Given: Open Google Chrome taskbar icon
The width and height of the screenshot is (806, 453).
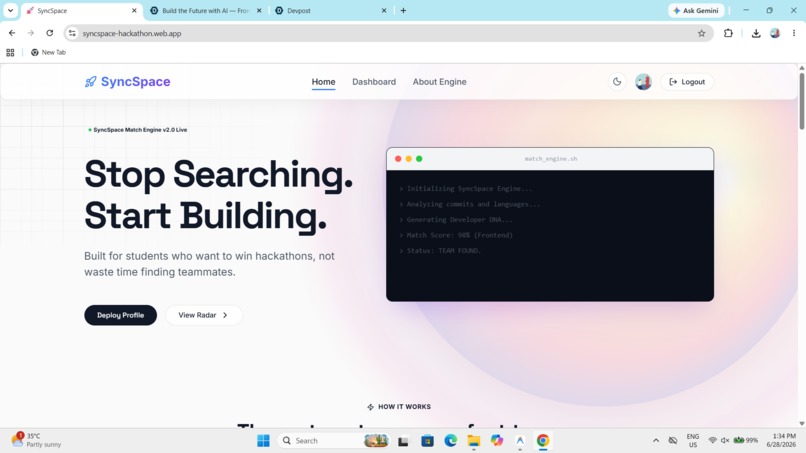Looking at the screenshot, I should [543, 441].
